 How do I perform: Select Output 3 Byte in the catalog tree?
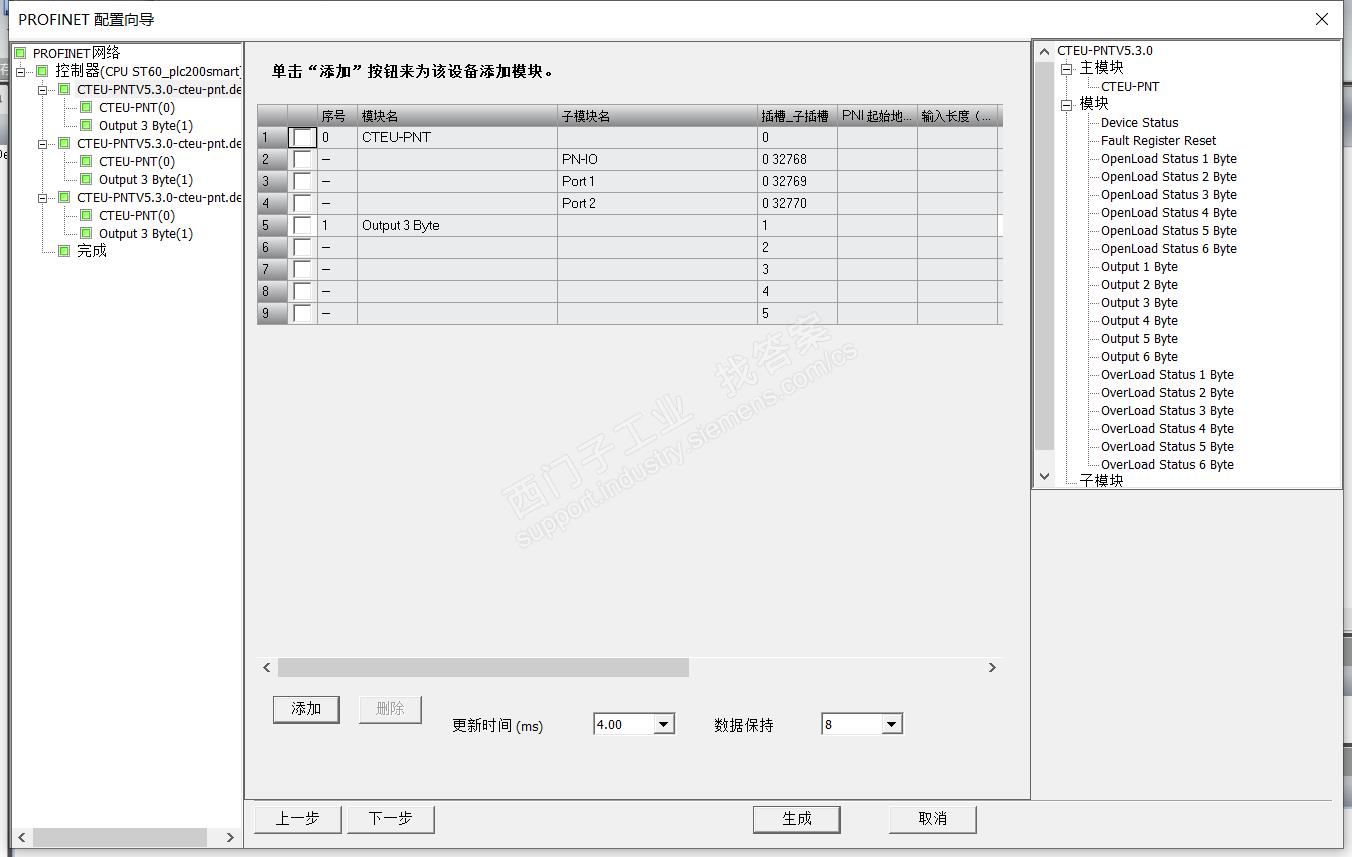pos(1139,302)
